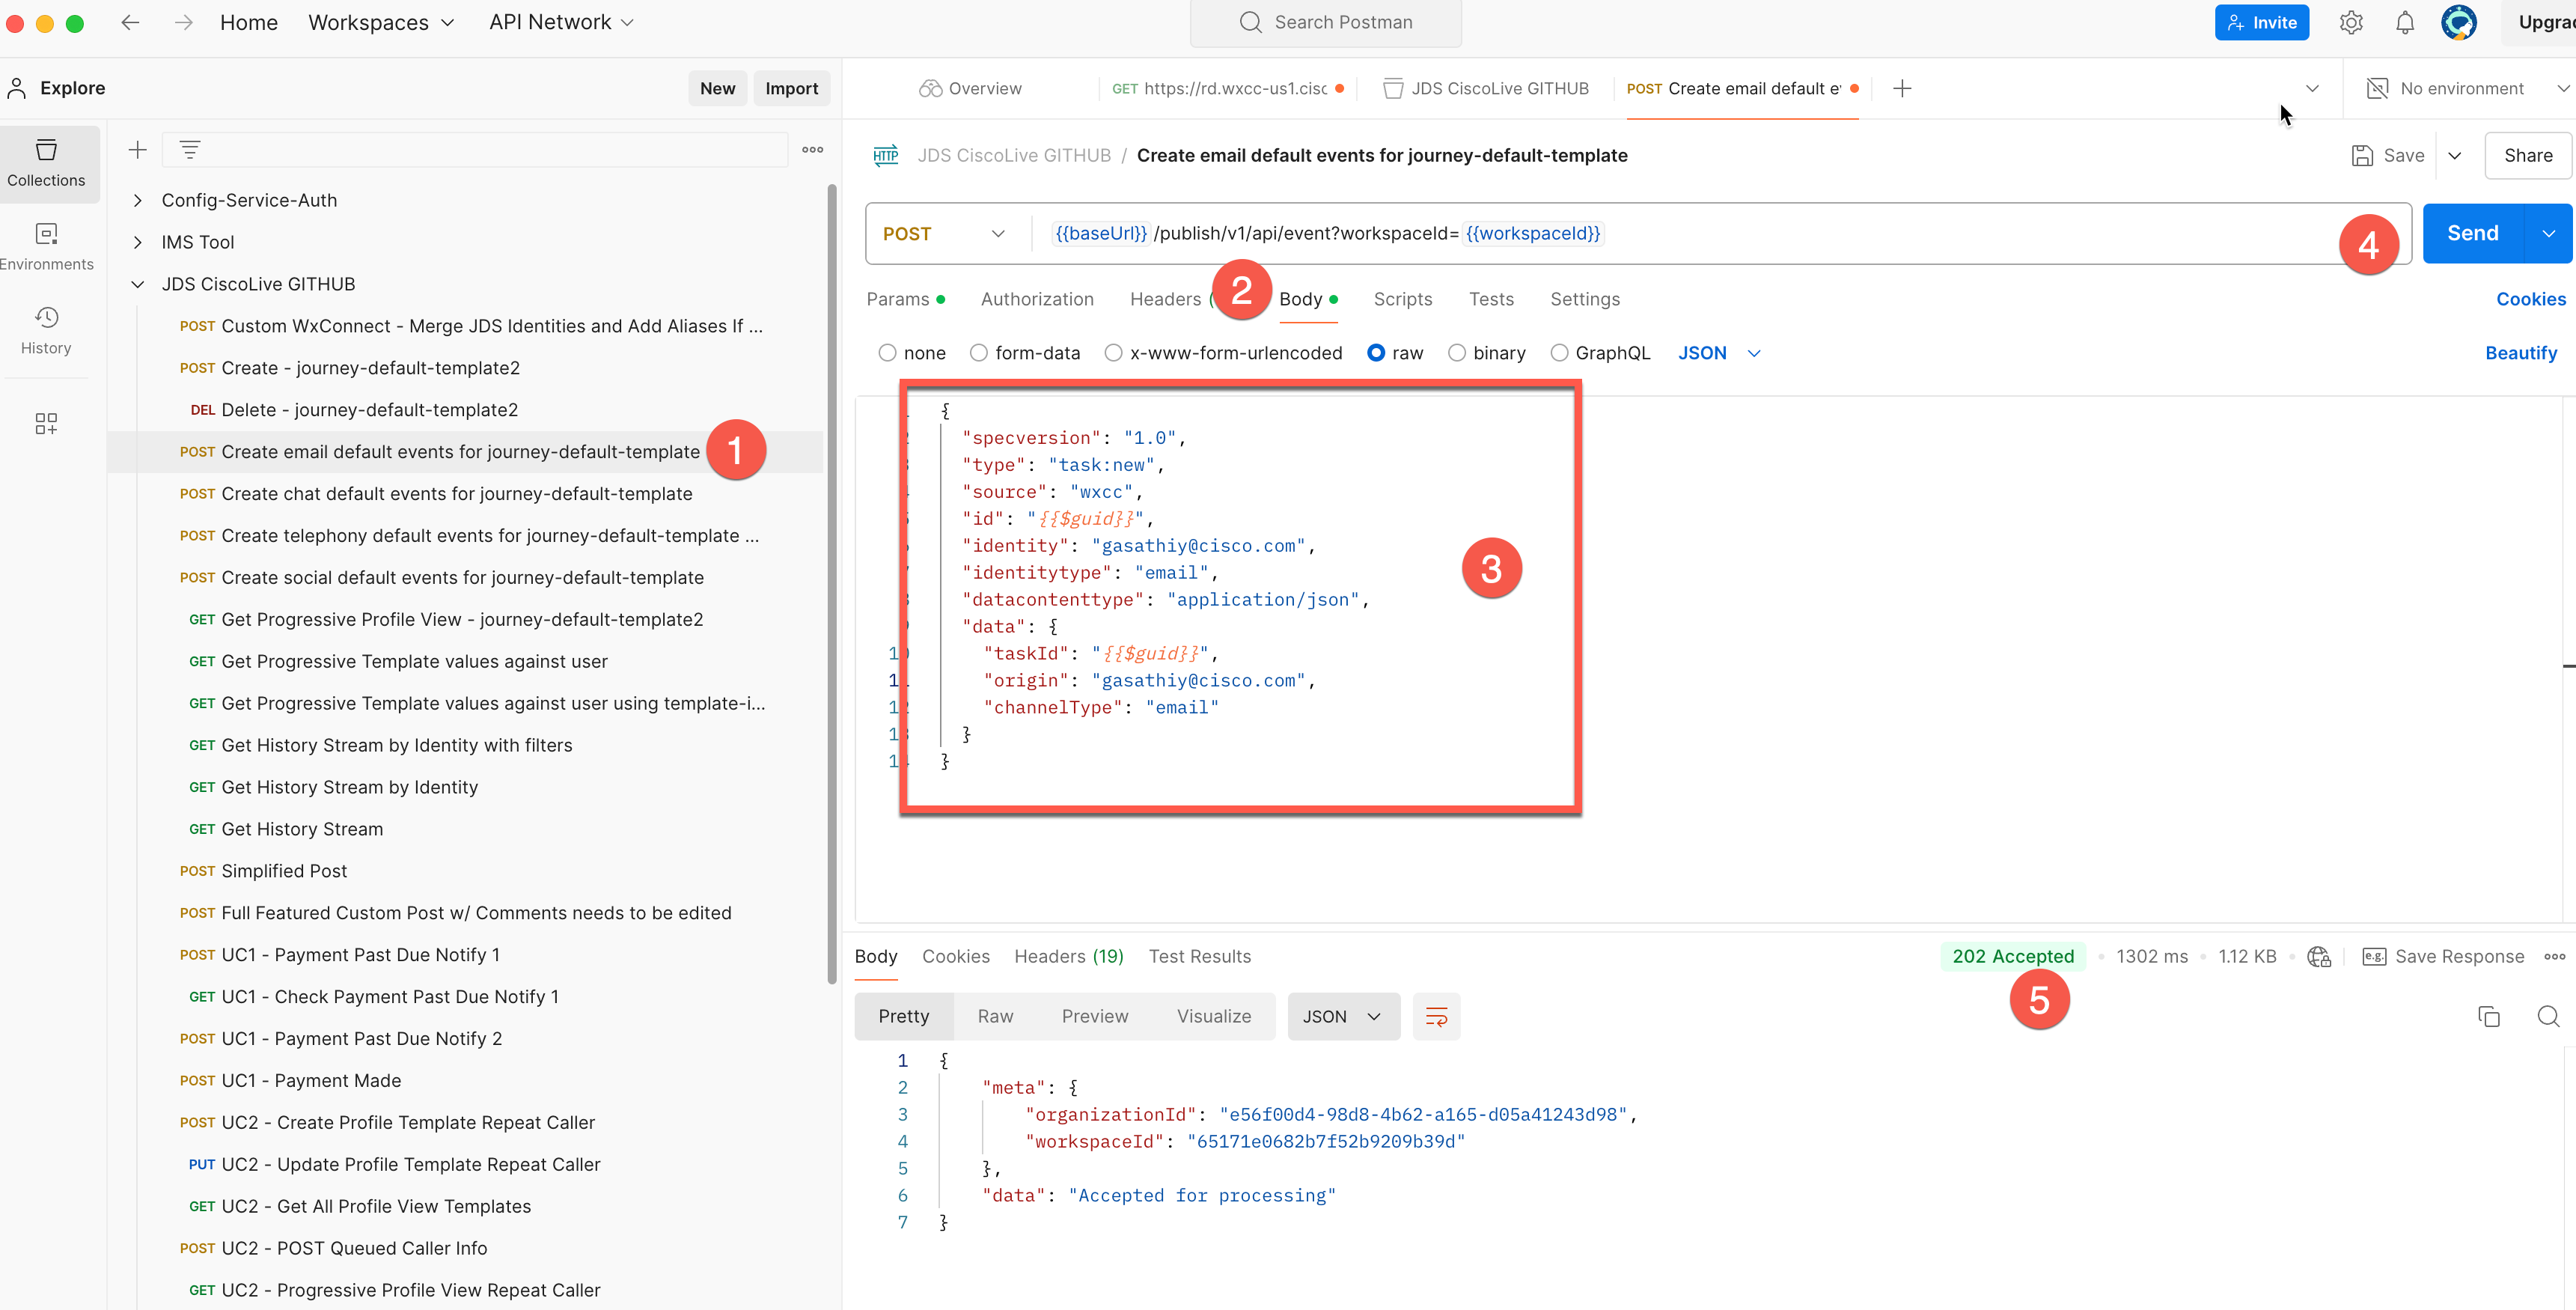The width and height of the screenshot is (2576, 1310).
Task: Click the wrap lines icon in response
Action: tap(1436, 1016)
